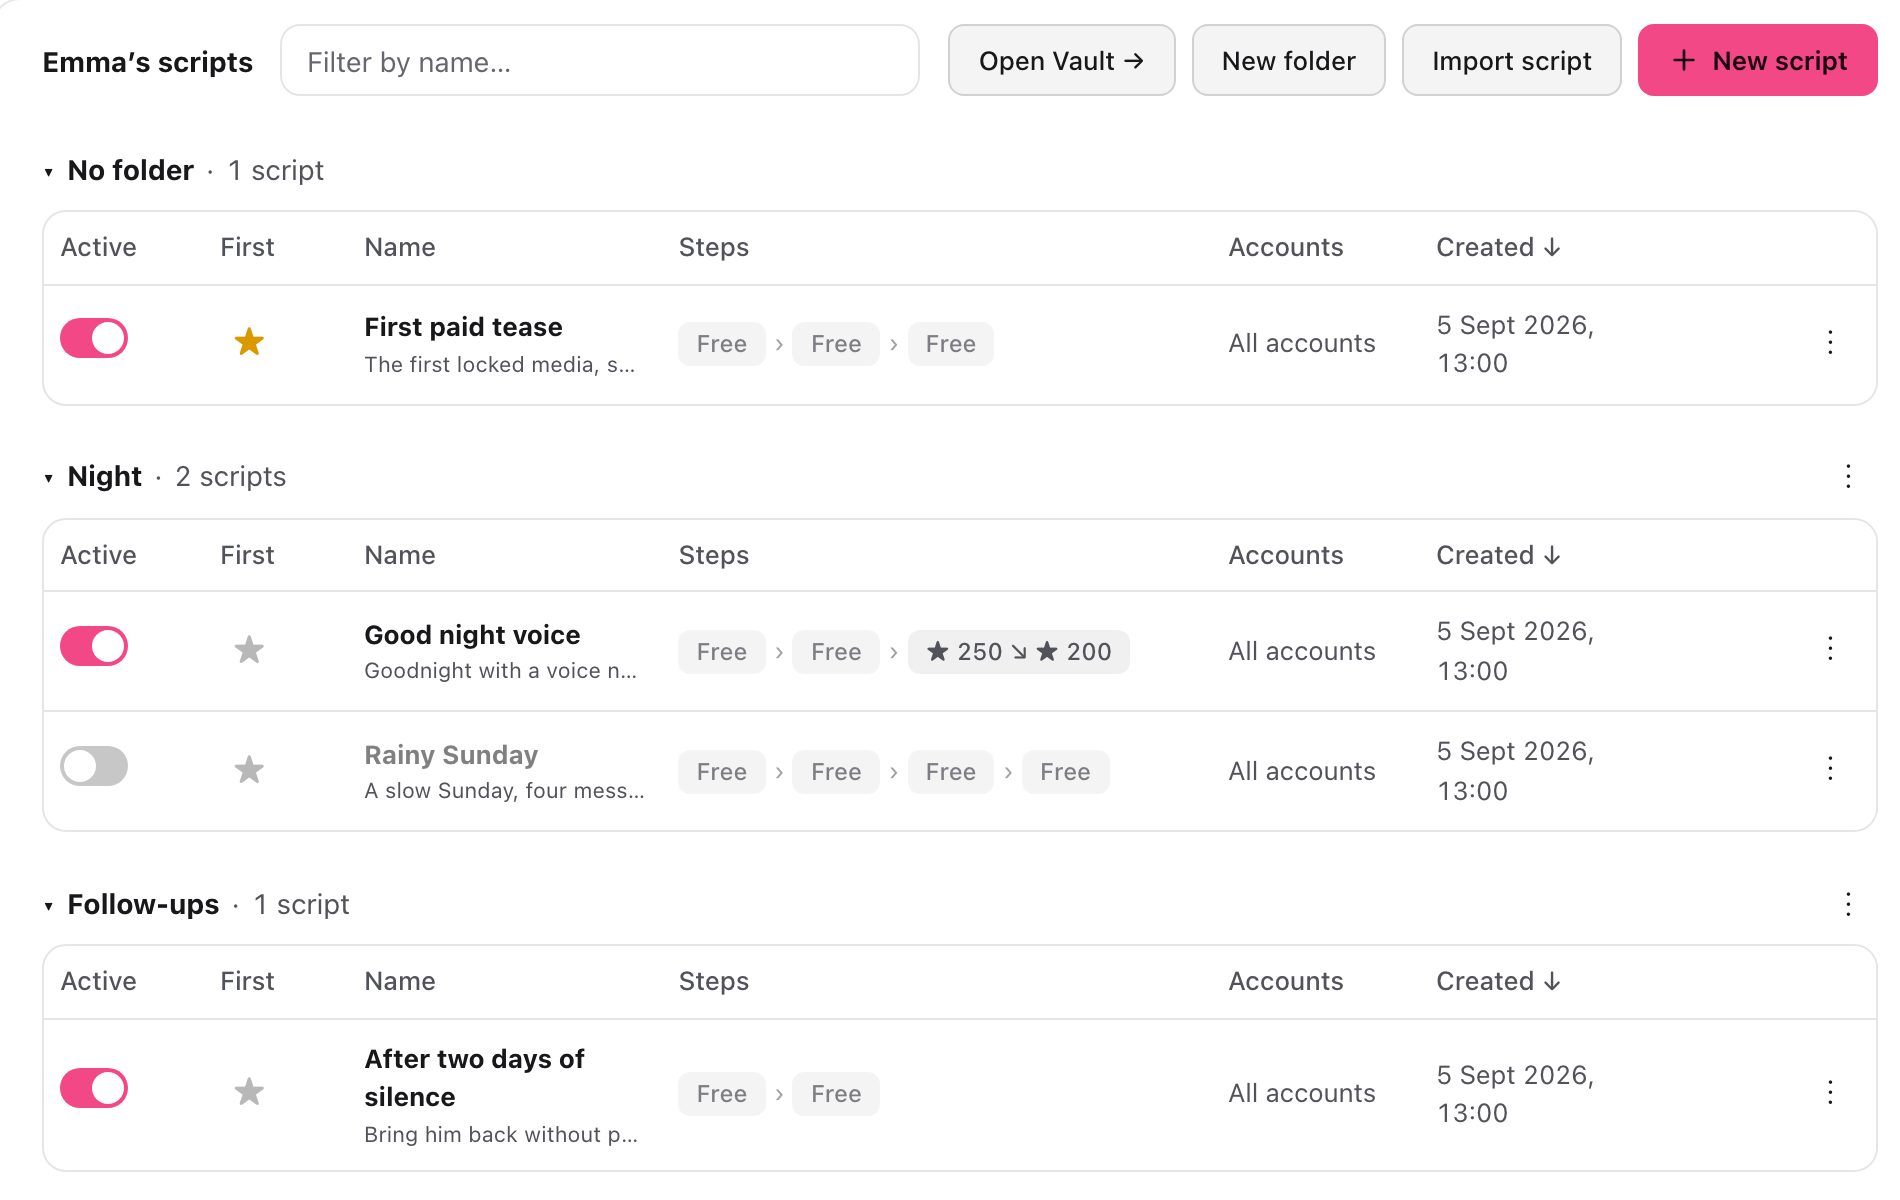Open the three-dot menu for First paid tease
This screenshot has height=1200, width=1900.
coord(1830,342)
